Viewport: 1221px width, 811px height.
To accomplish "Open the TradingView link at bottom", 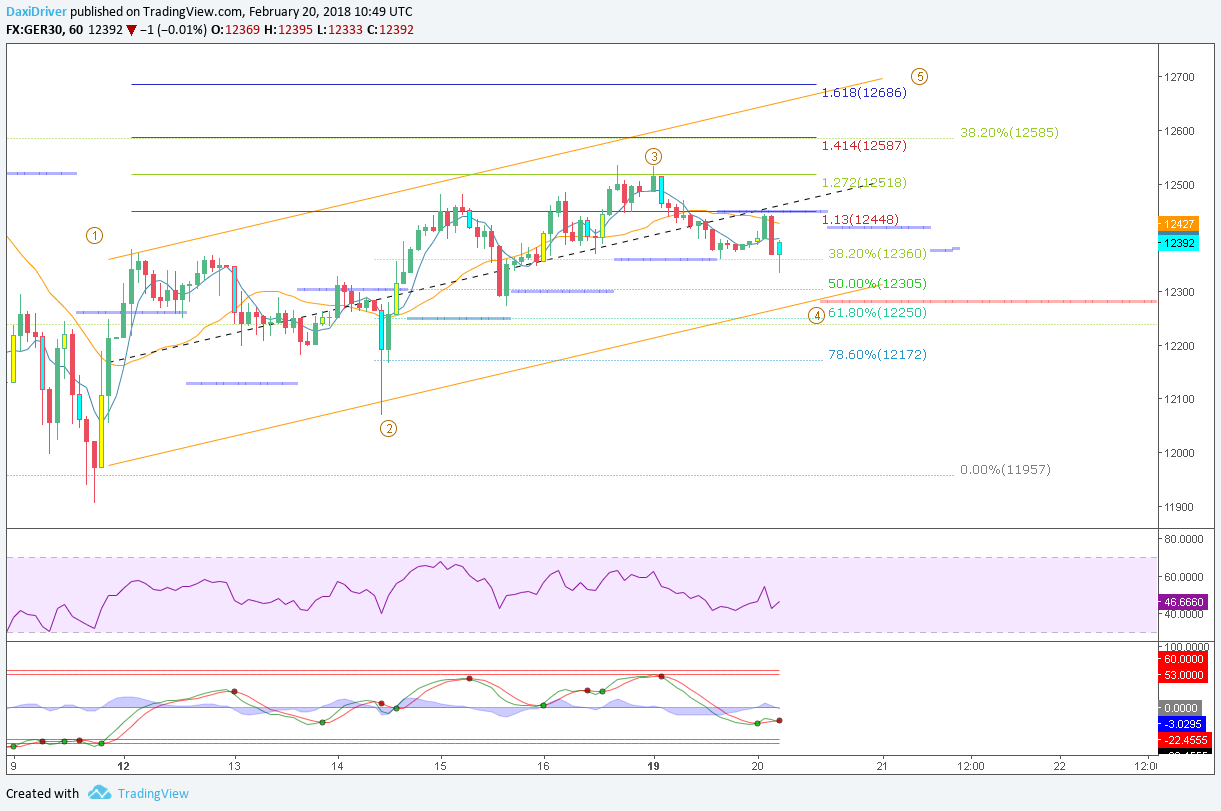I will 152,794.
